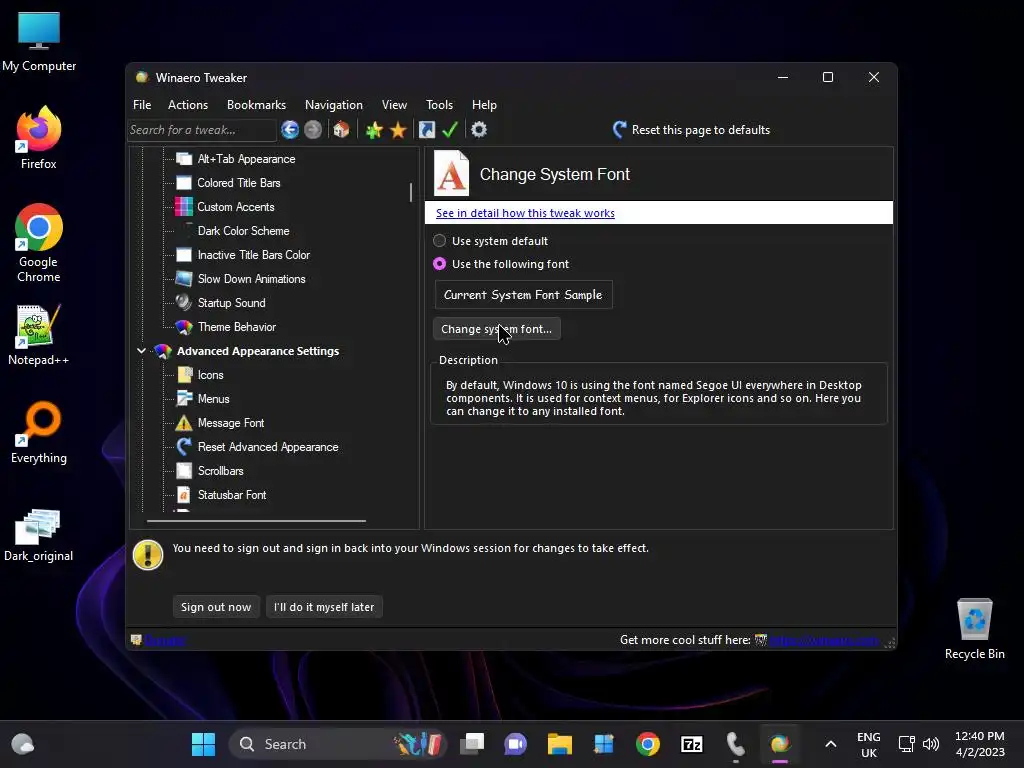Open the Help menu
The height and width of the screenshot is (768, 1024).
[x=485, y=104]
